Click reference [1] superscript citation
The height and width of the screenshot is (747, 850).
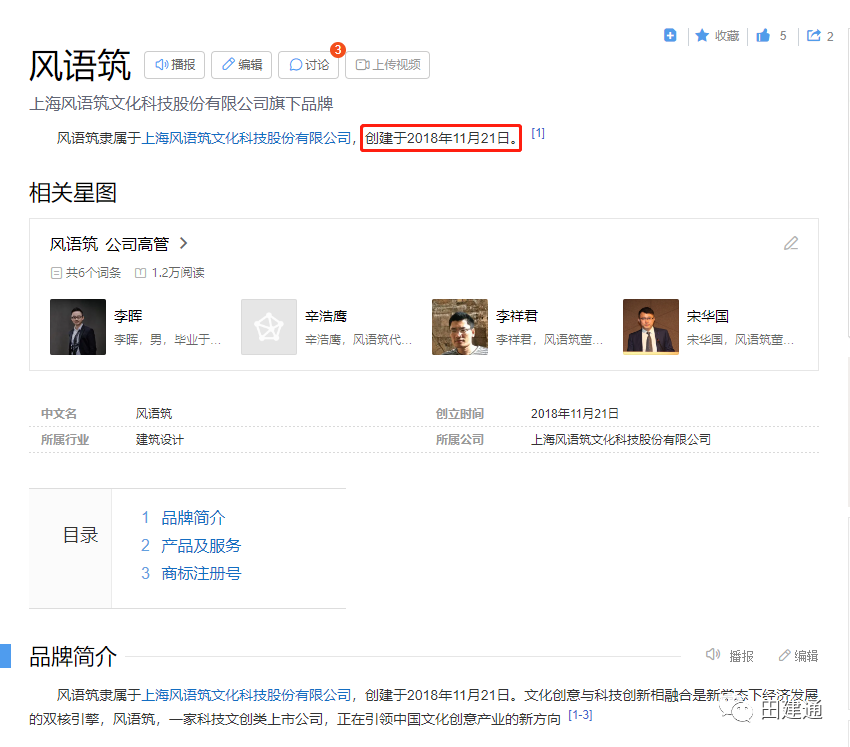(x=538, y=133)
